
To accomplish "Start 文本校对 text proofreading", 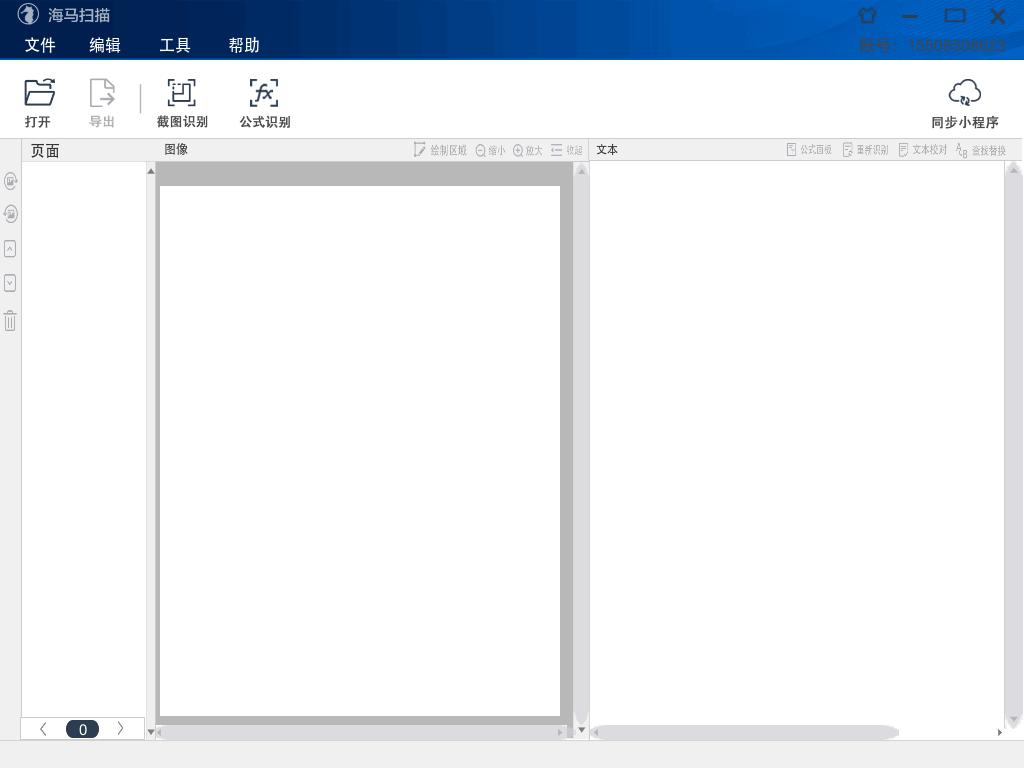I will [x=923, y=150].
